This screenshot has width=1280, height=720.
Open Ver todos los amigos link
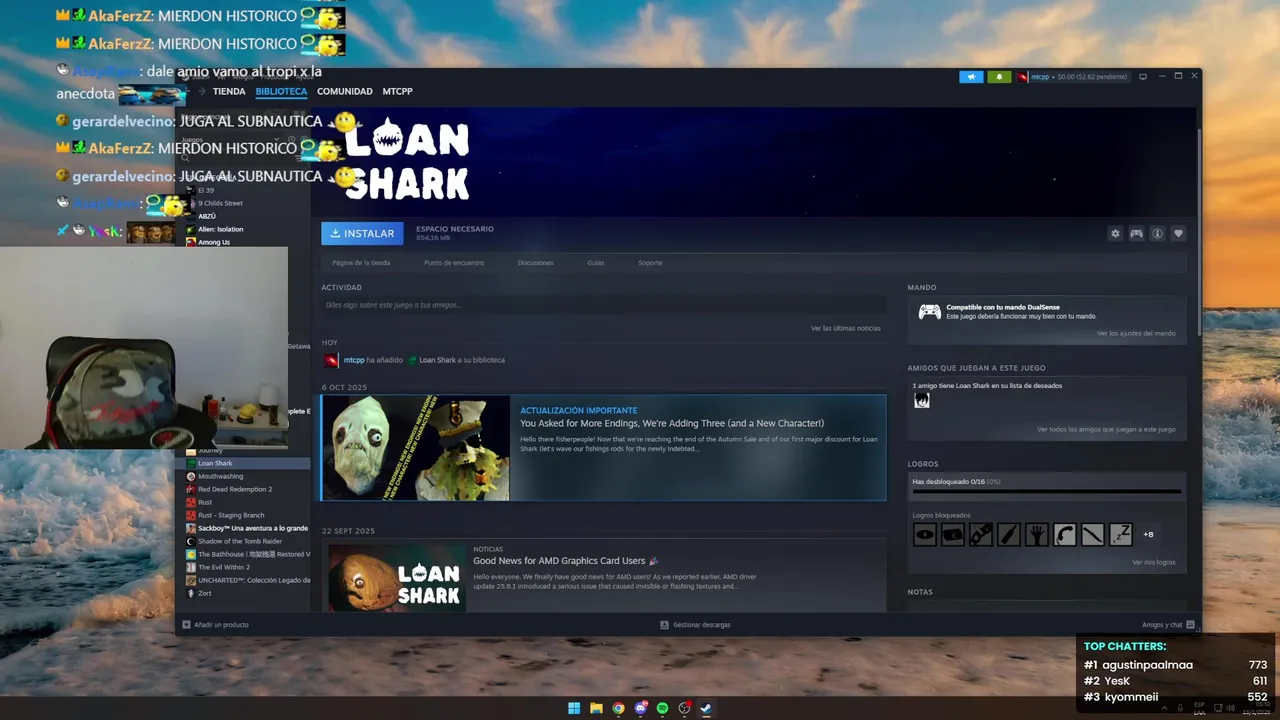[1106, 429]
